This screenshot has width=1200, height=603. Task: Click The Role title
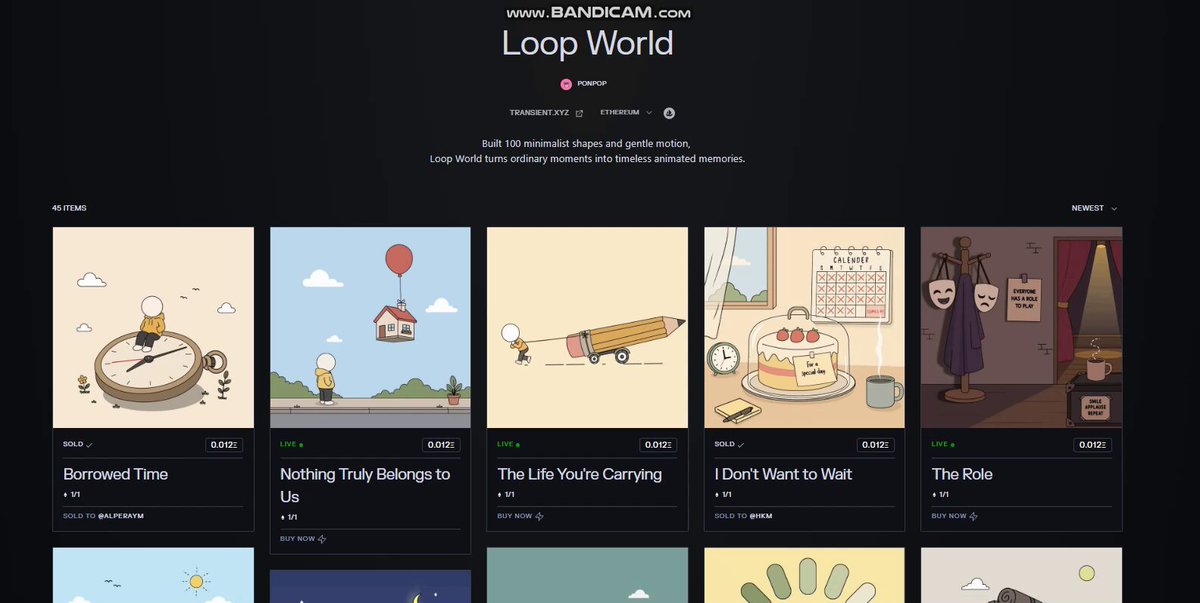962,474
